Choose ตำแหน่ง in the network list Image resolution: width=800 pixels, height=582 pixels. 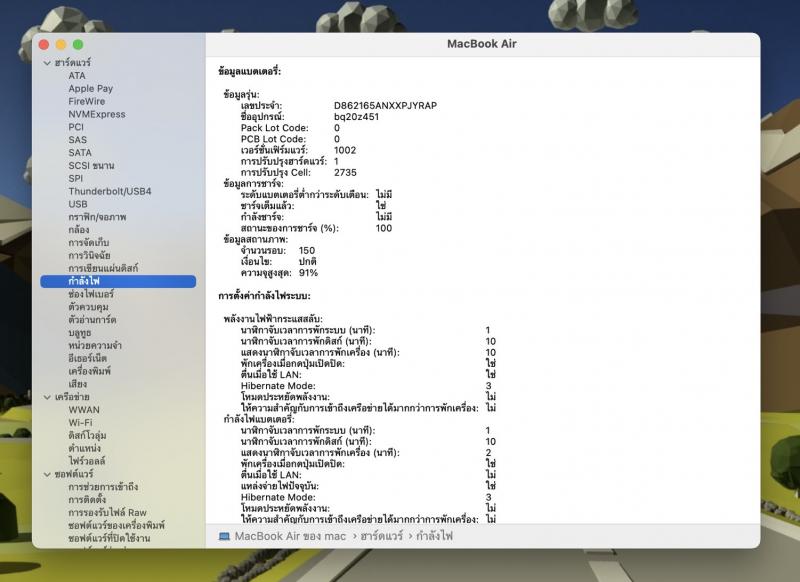[84, 448]
